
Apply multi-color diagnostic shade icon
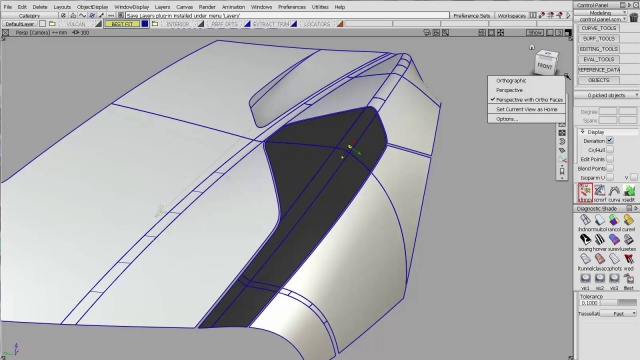(600, 220)
